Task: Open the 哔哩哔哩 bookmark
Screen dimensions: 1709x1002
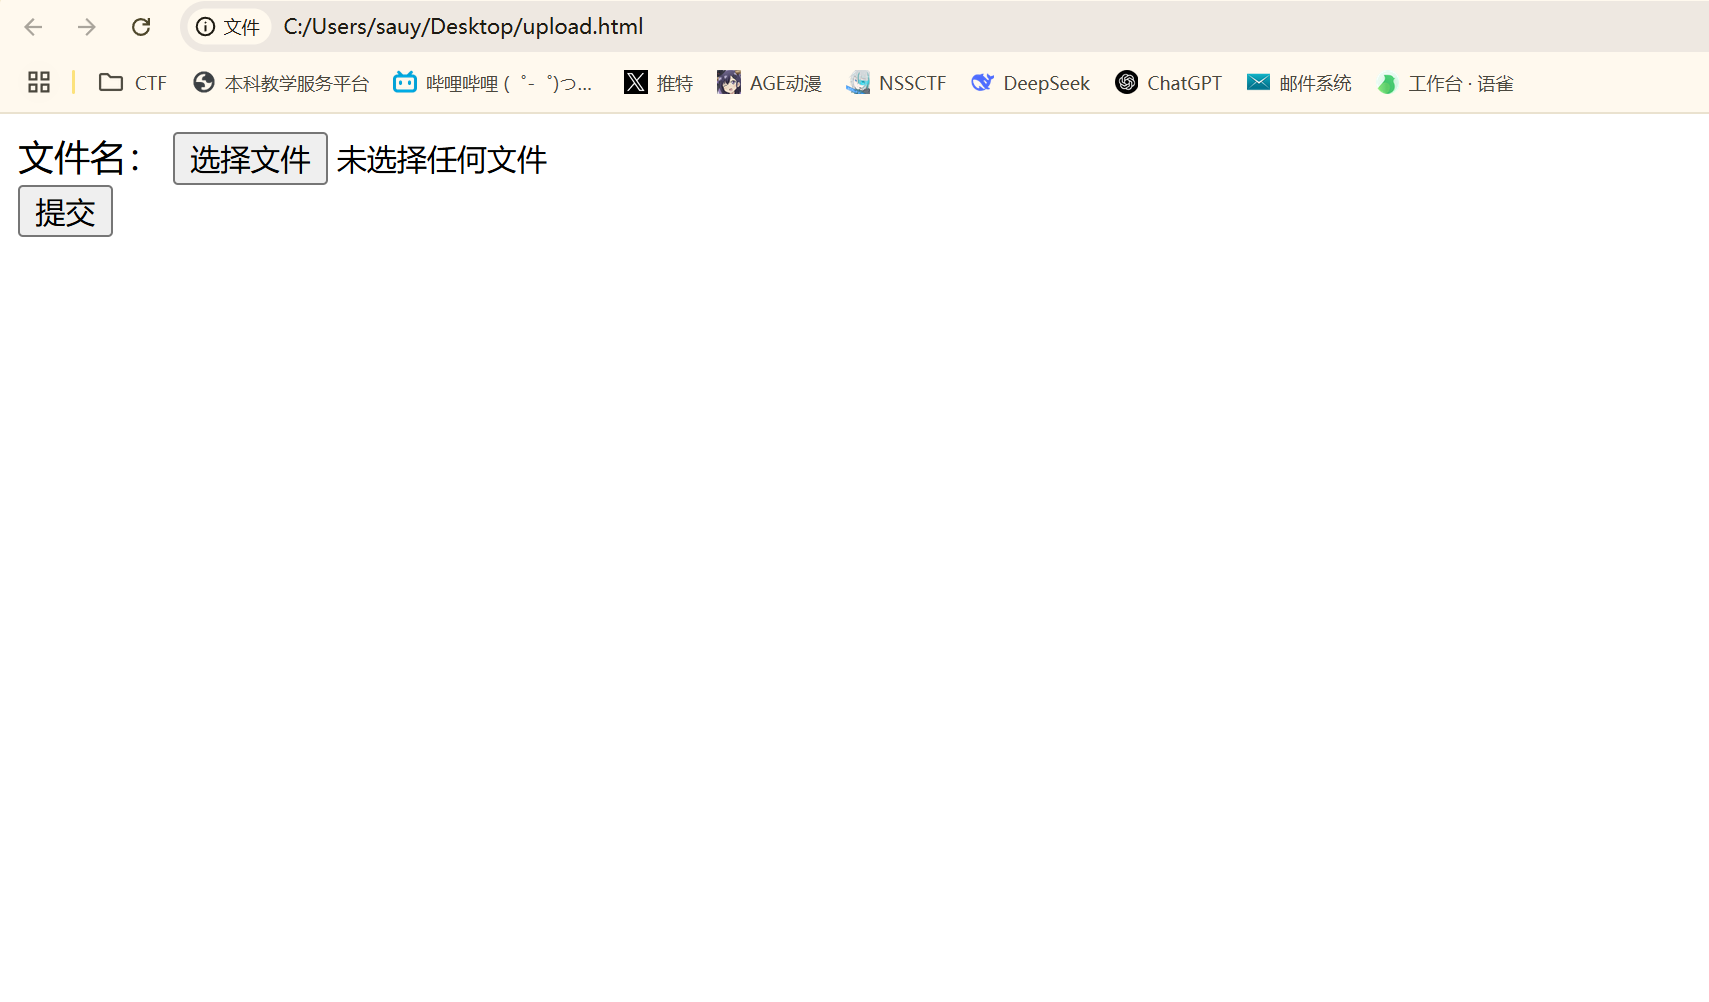Action: click(x=493, y=83)
